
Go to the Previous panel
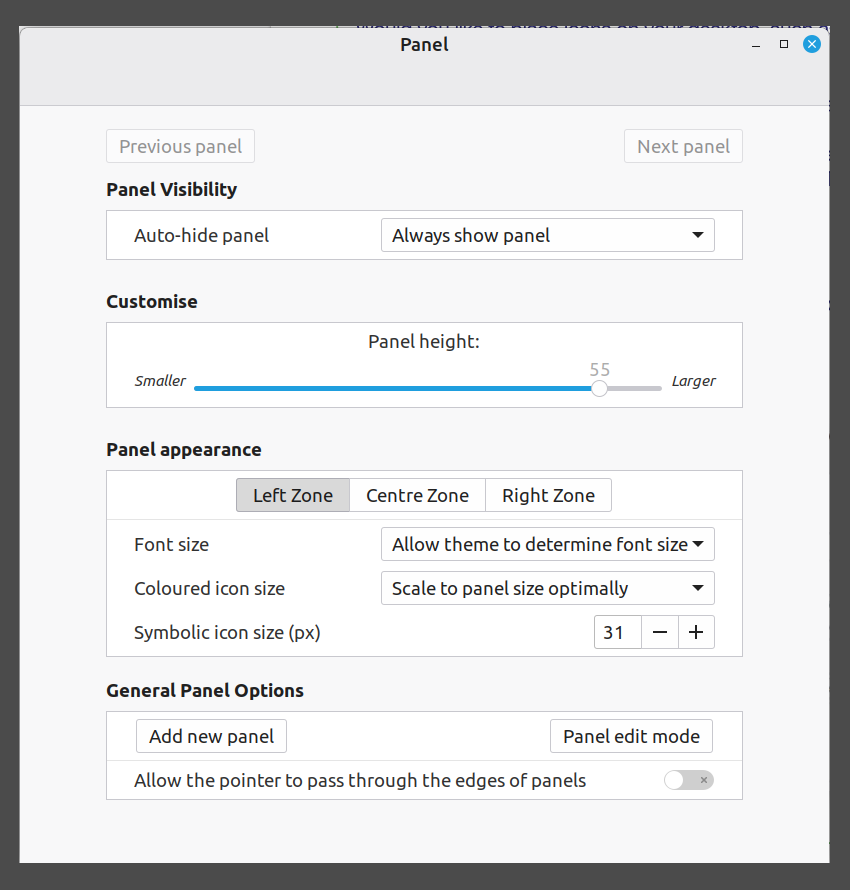[180, 146]
